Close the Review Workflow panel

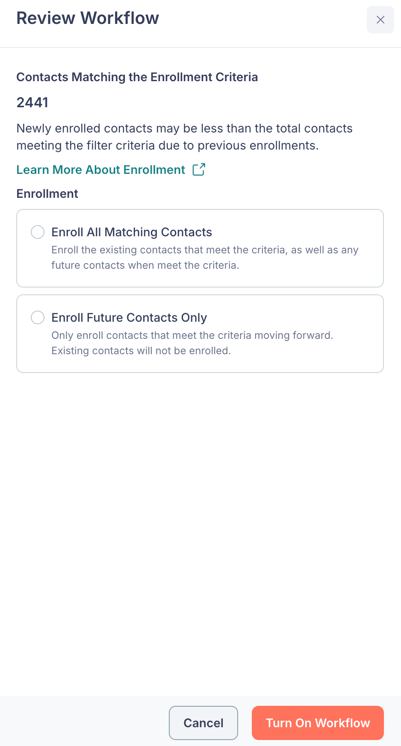pos(380,20)
